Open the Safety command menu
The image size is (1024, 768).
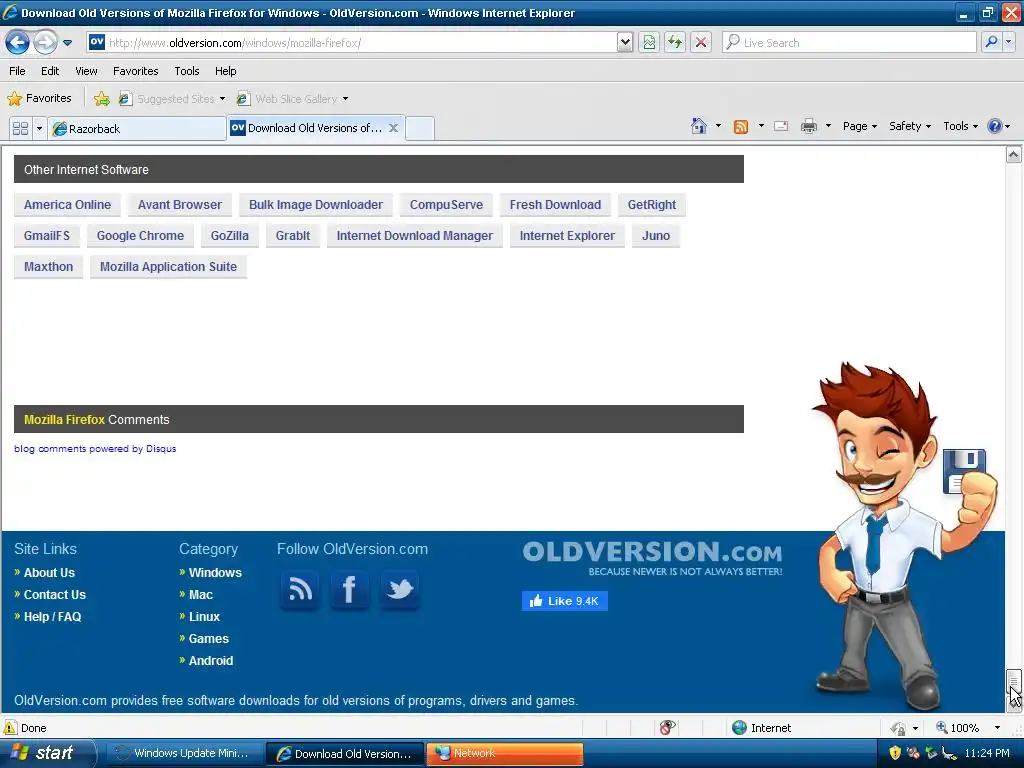[910, 126]
